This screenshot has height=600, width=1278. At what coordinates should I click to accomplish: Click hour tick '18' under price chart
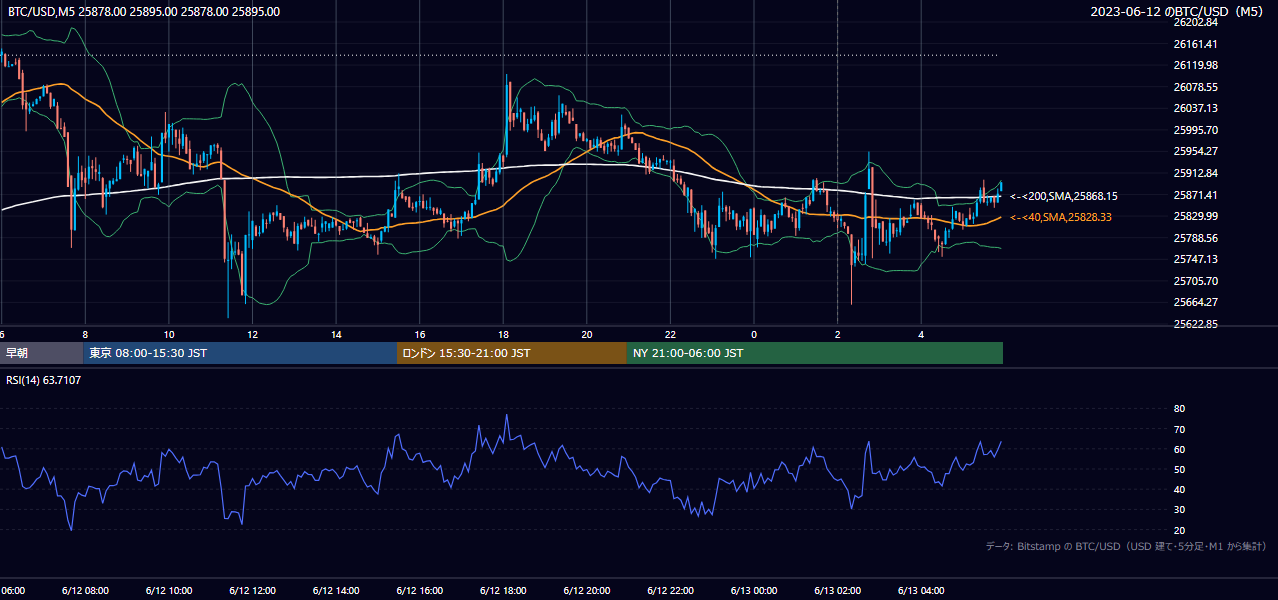coord(503,334)
